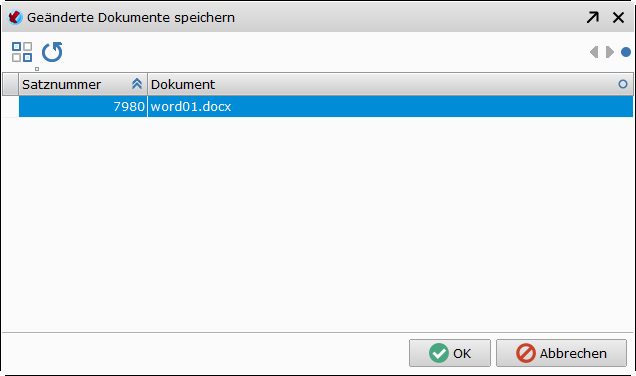Click the row marker left of 7980
636x376 pixels.
(x=11, y=107)
